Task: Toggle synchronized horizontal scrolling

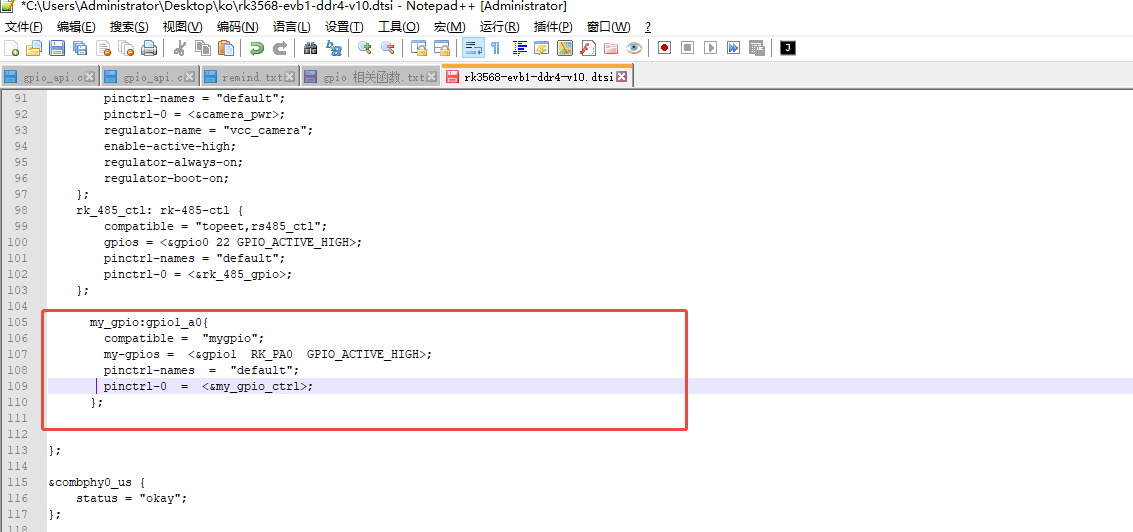Action: click(442, 48)
